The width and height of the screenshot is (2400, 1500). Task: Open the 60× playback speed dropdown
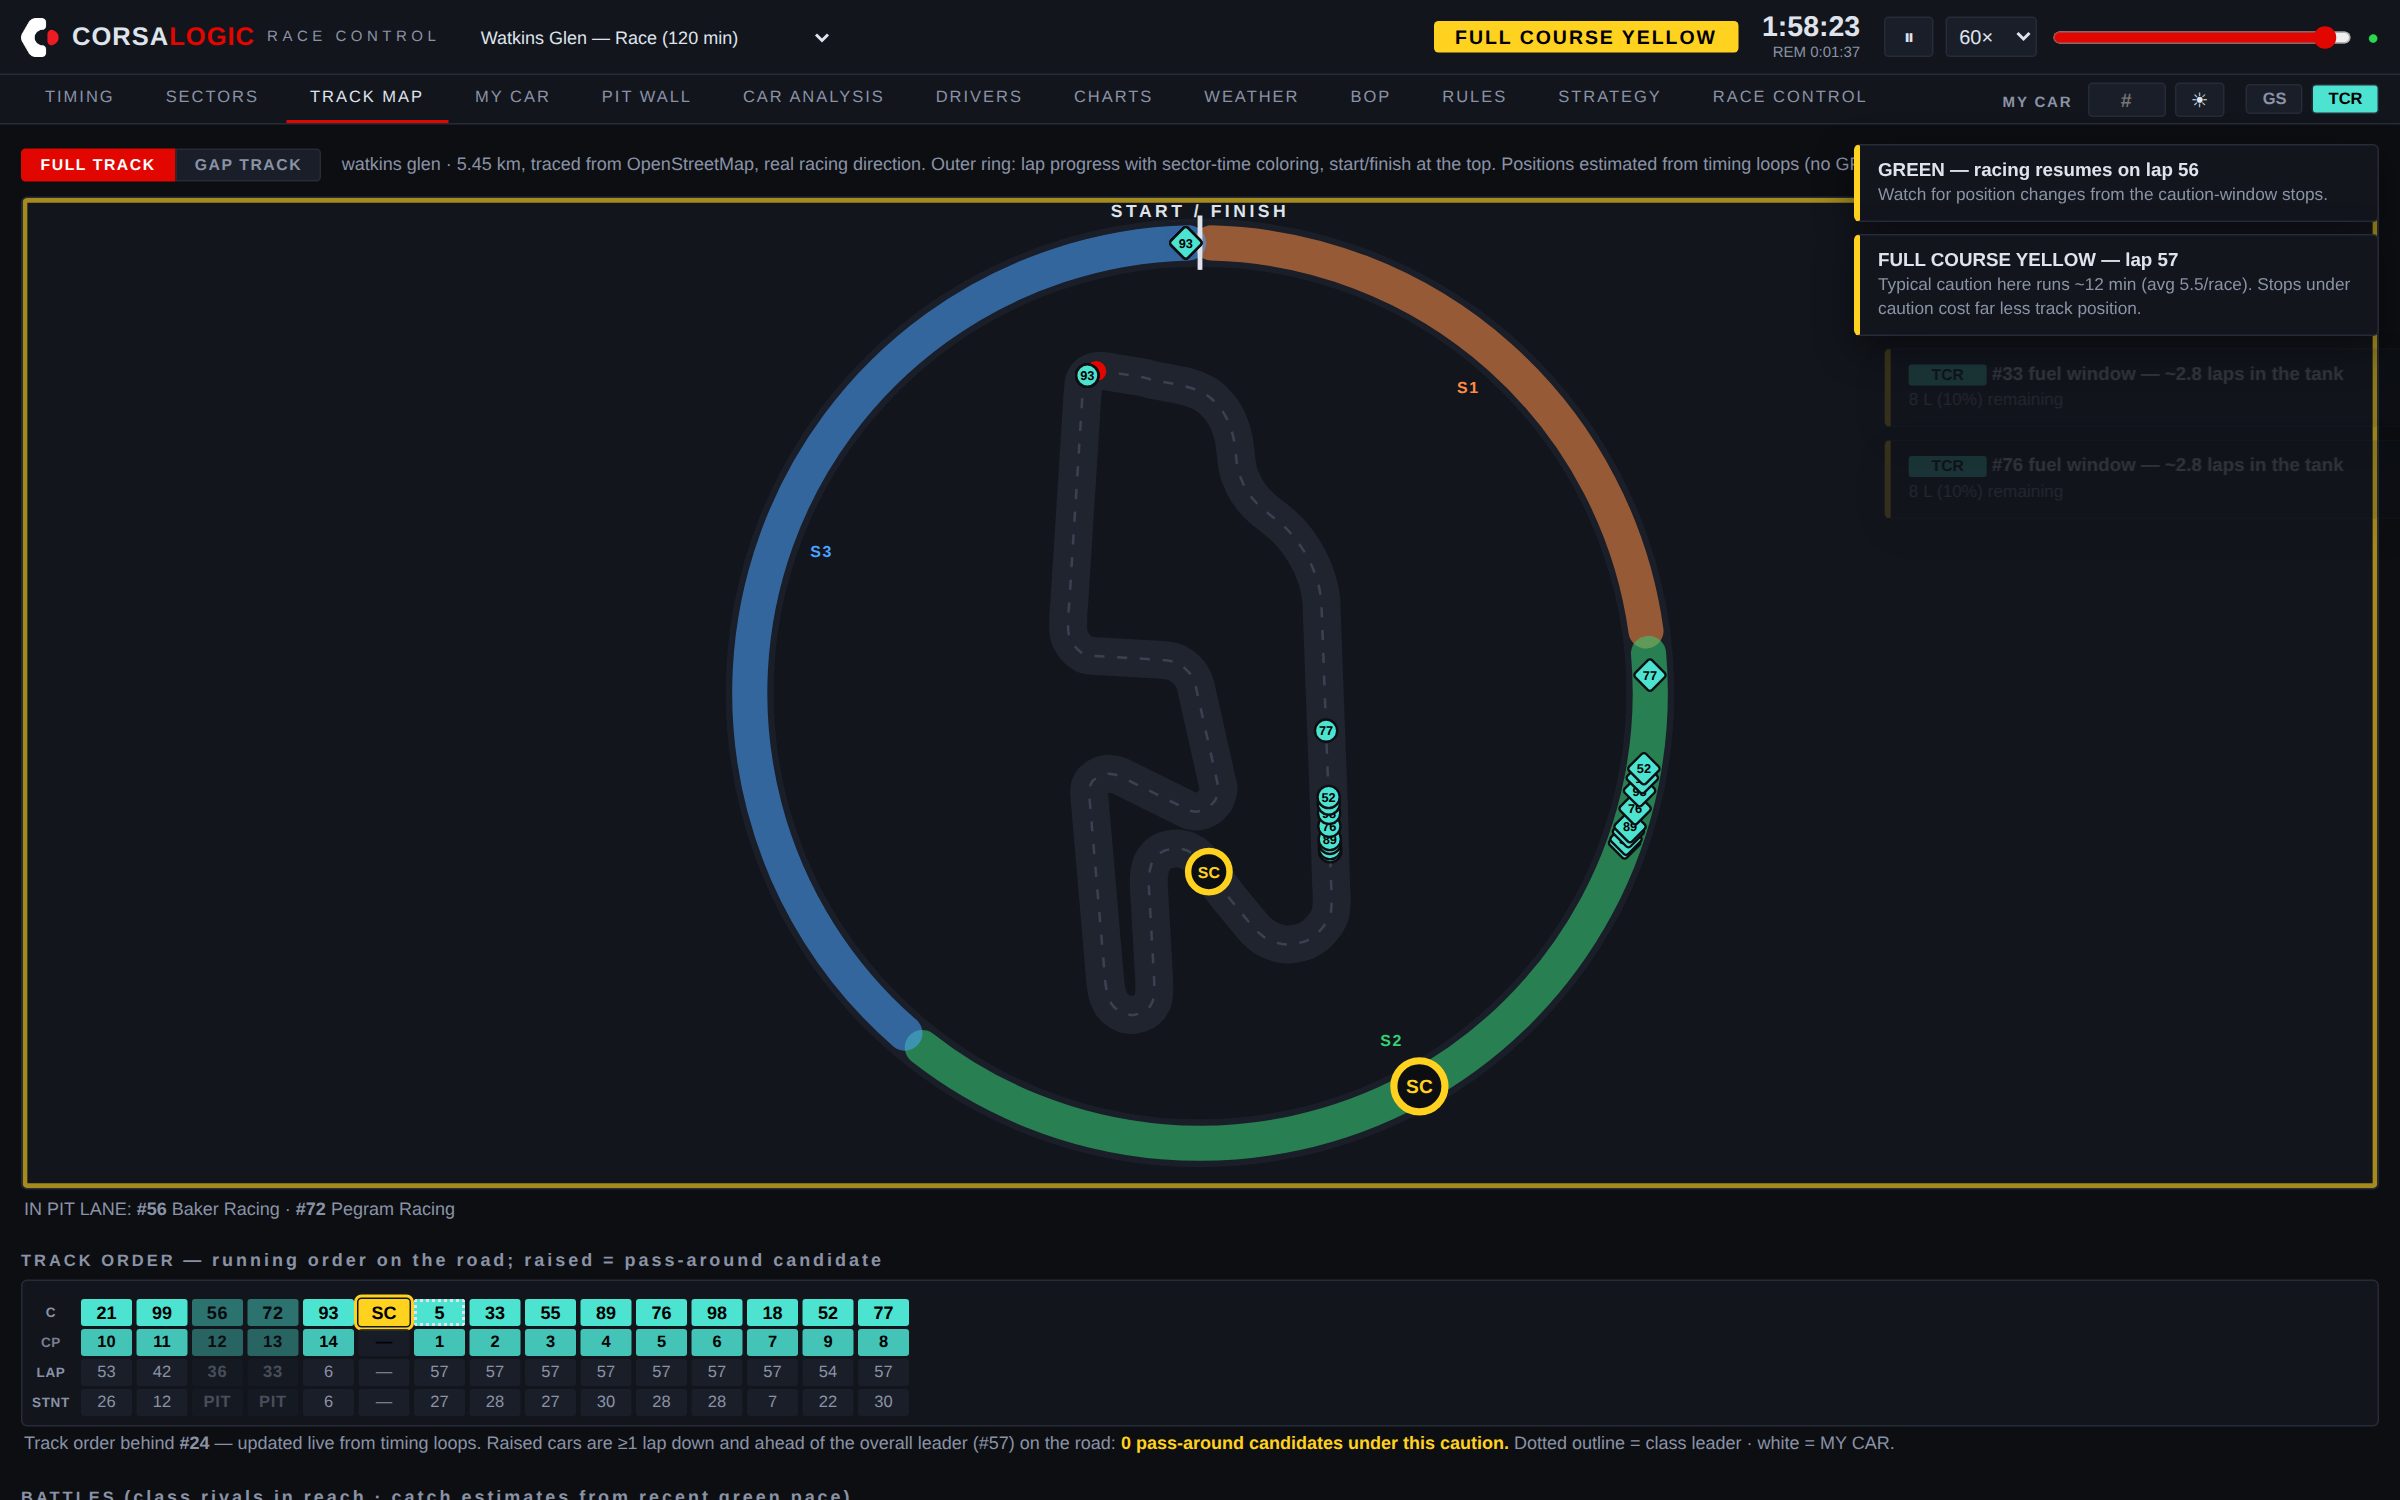pos(1990,38)
